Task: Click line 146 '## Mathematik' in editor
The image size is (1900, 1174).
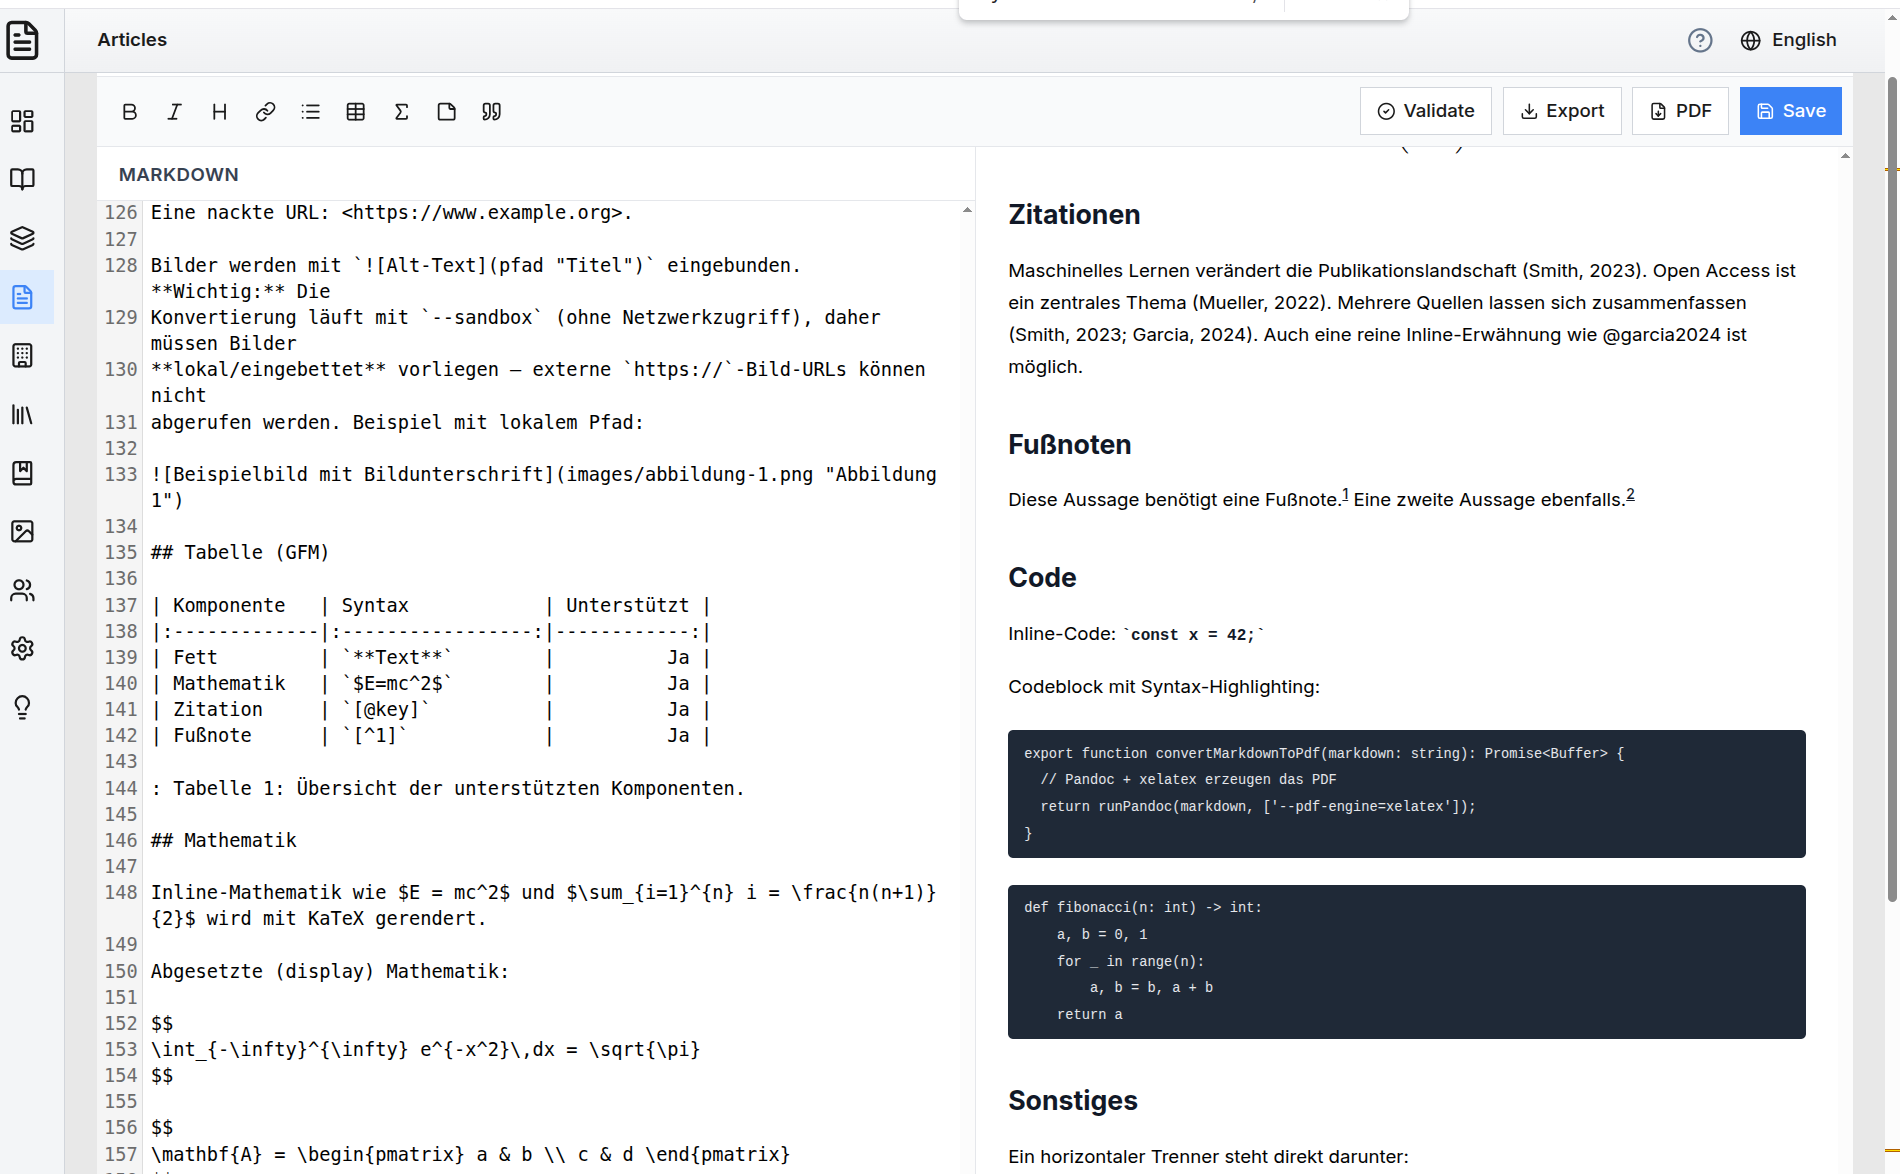Action: [224, 840]
